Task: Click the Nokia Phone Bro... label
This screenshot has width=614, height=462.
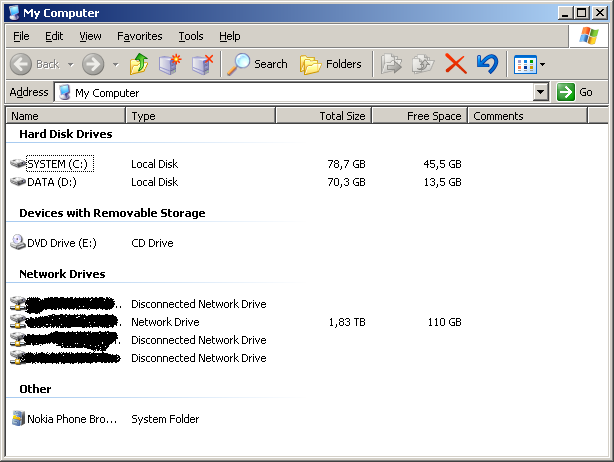Action: pyautogui.click(x=72, y=419)
